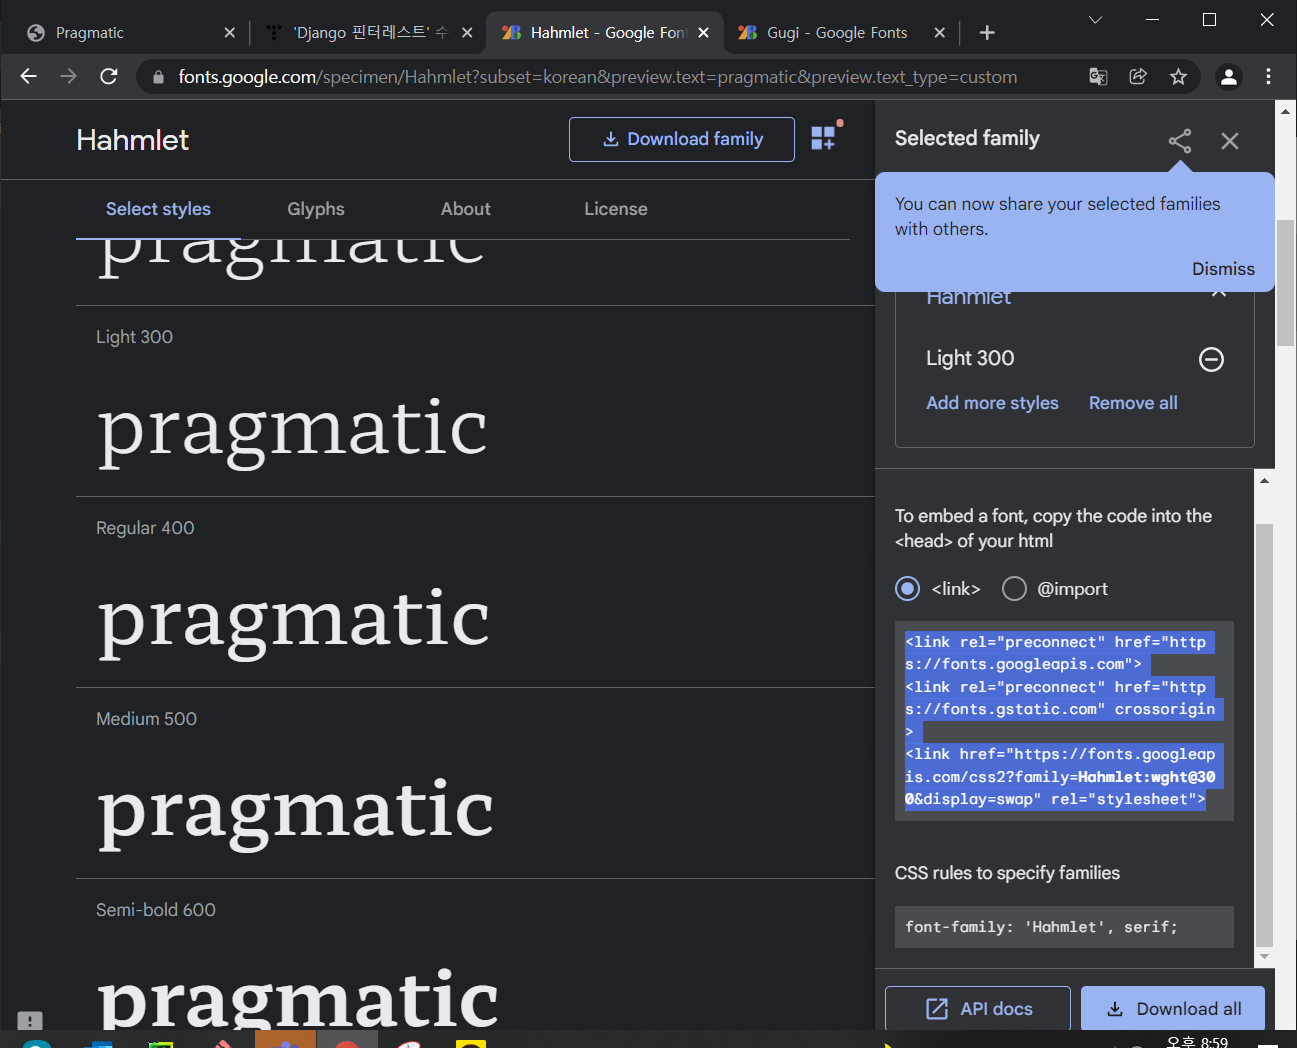The width and height of the screenshot is (1297, 1048).
Task: Click the embed panel scrollbar thumb
Action: pos(1264,733)
